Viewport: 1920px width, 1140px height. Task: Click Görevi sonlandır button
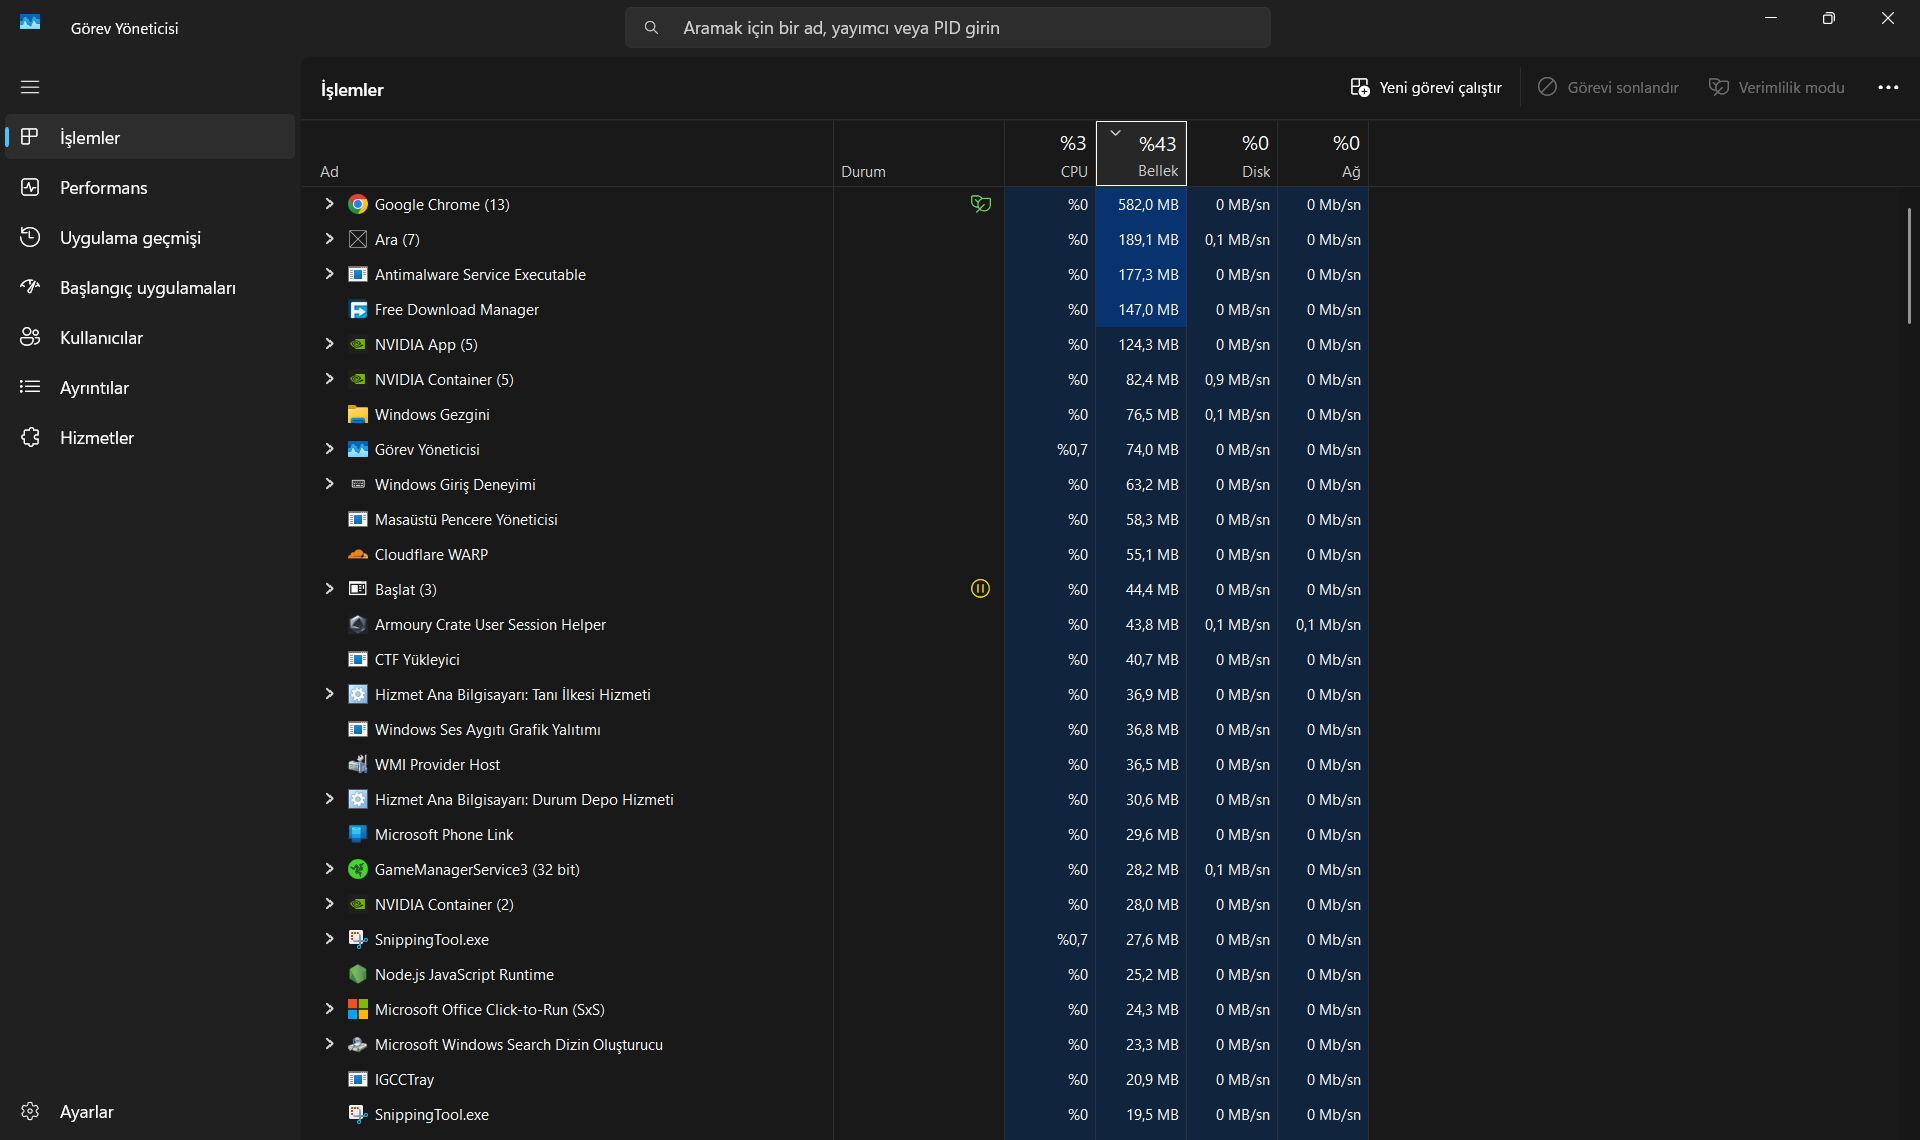[1608, 88]
